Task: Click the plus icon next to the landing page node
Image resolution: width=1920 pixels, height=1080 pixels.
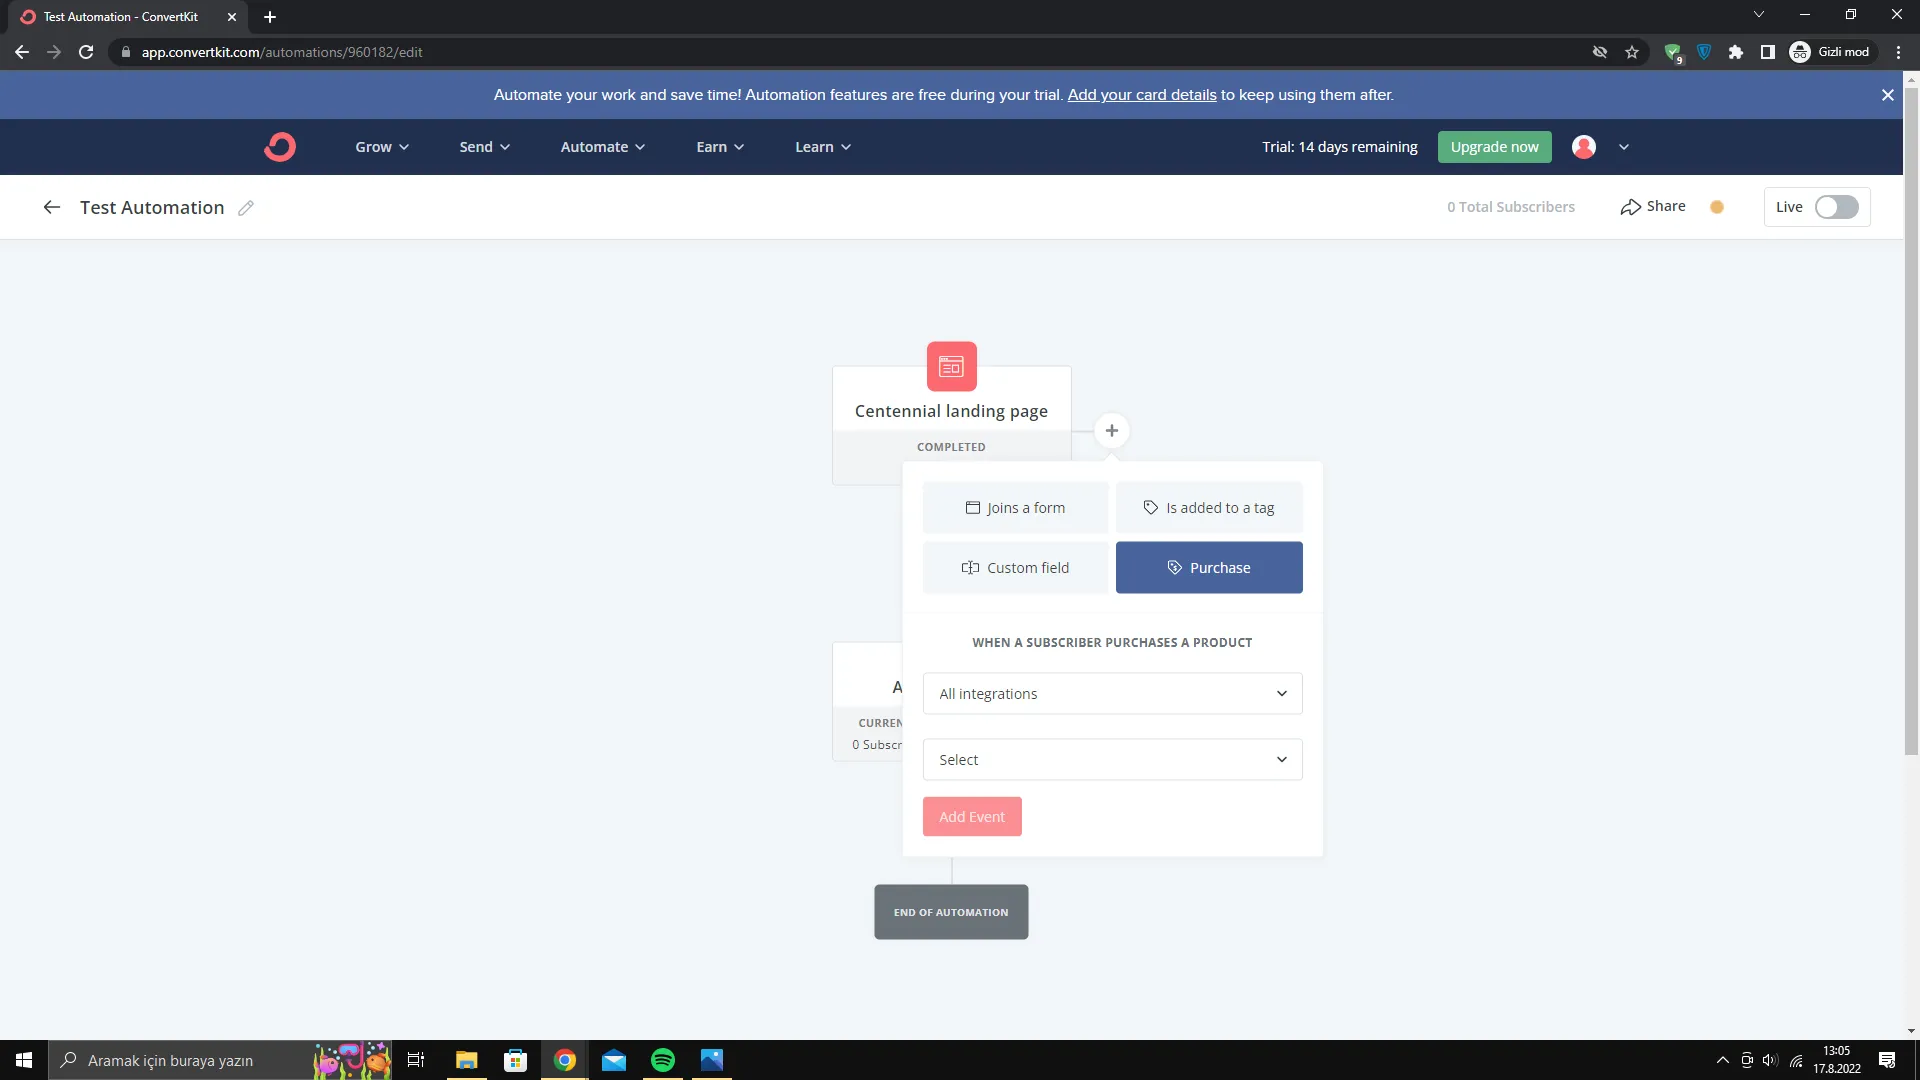Action: point(1111,431)
